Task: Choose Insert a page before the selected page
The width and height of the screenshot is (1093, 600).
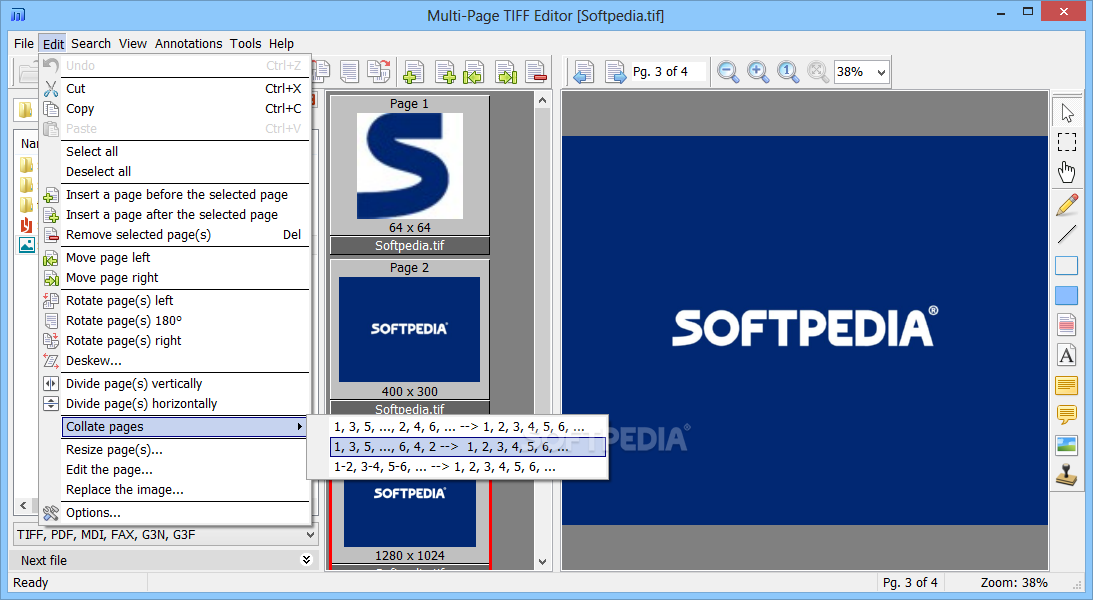Action: pyautogui.click(x=174, y=194)
